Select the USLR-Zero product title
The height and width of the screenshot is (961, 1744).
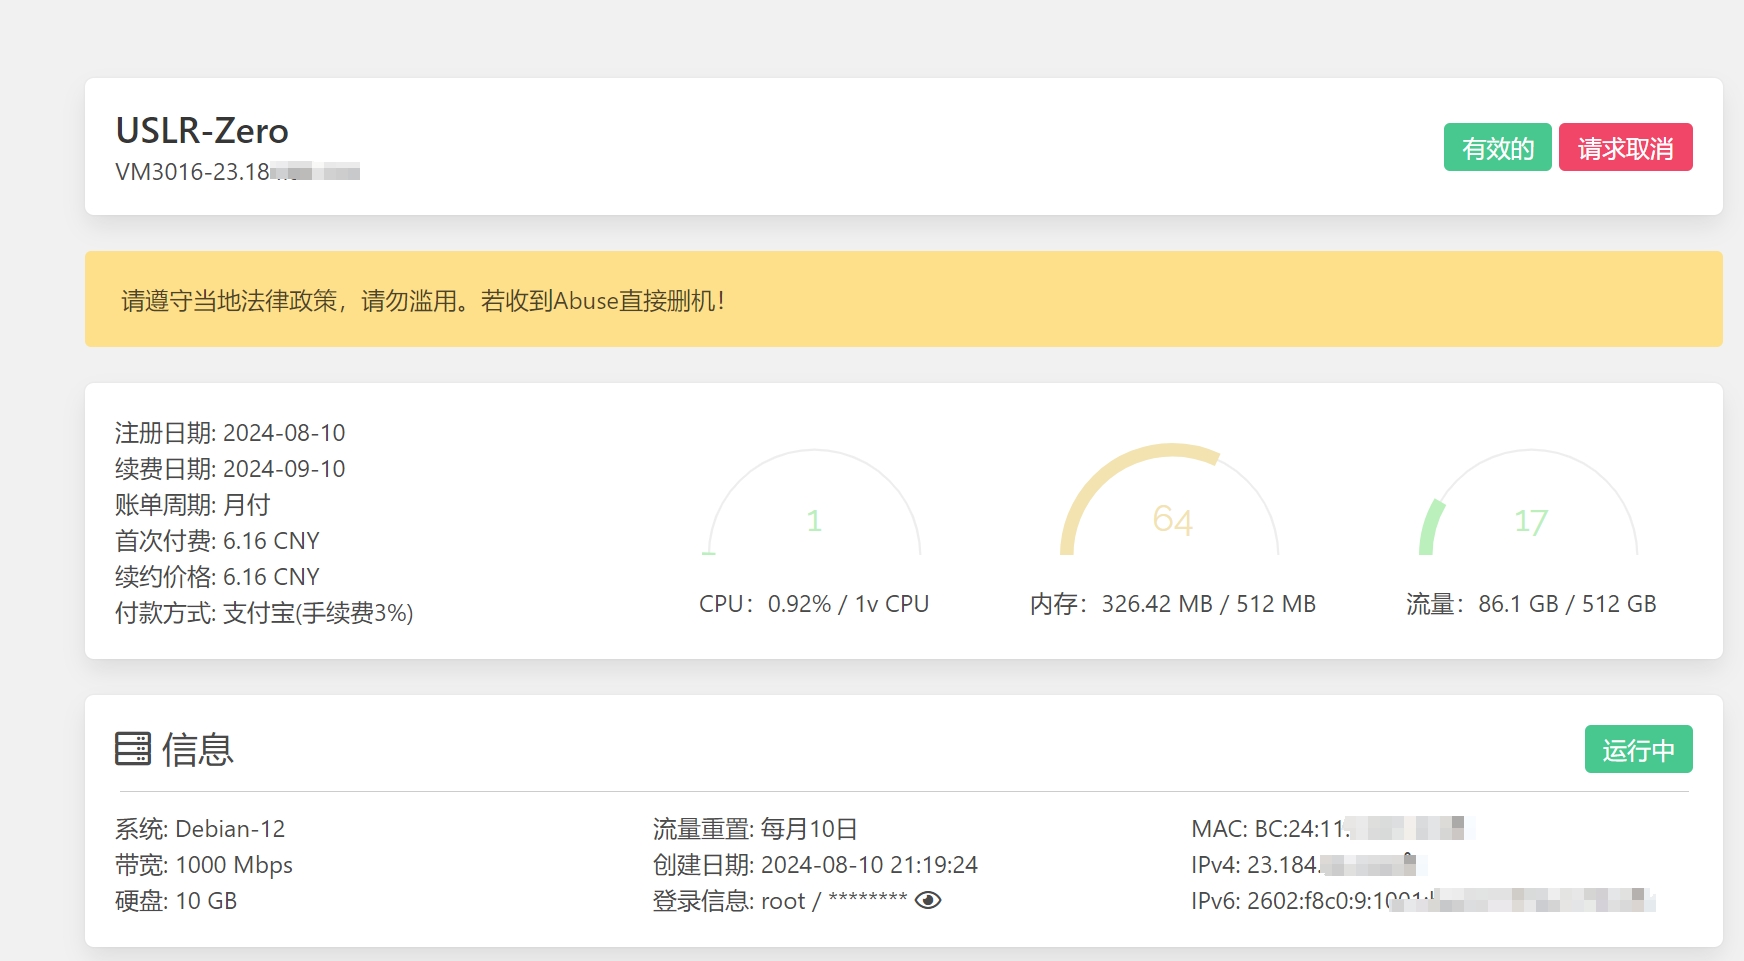(x=202, y=131)
